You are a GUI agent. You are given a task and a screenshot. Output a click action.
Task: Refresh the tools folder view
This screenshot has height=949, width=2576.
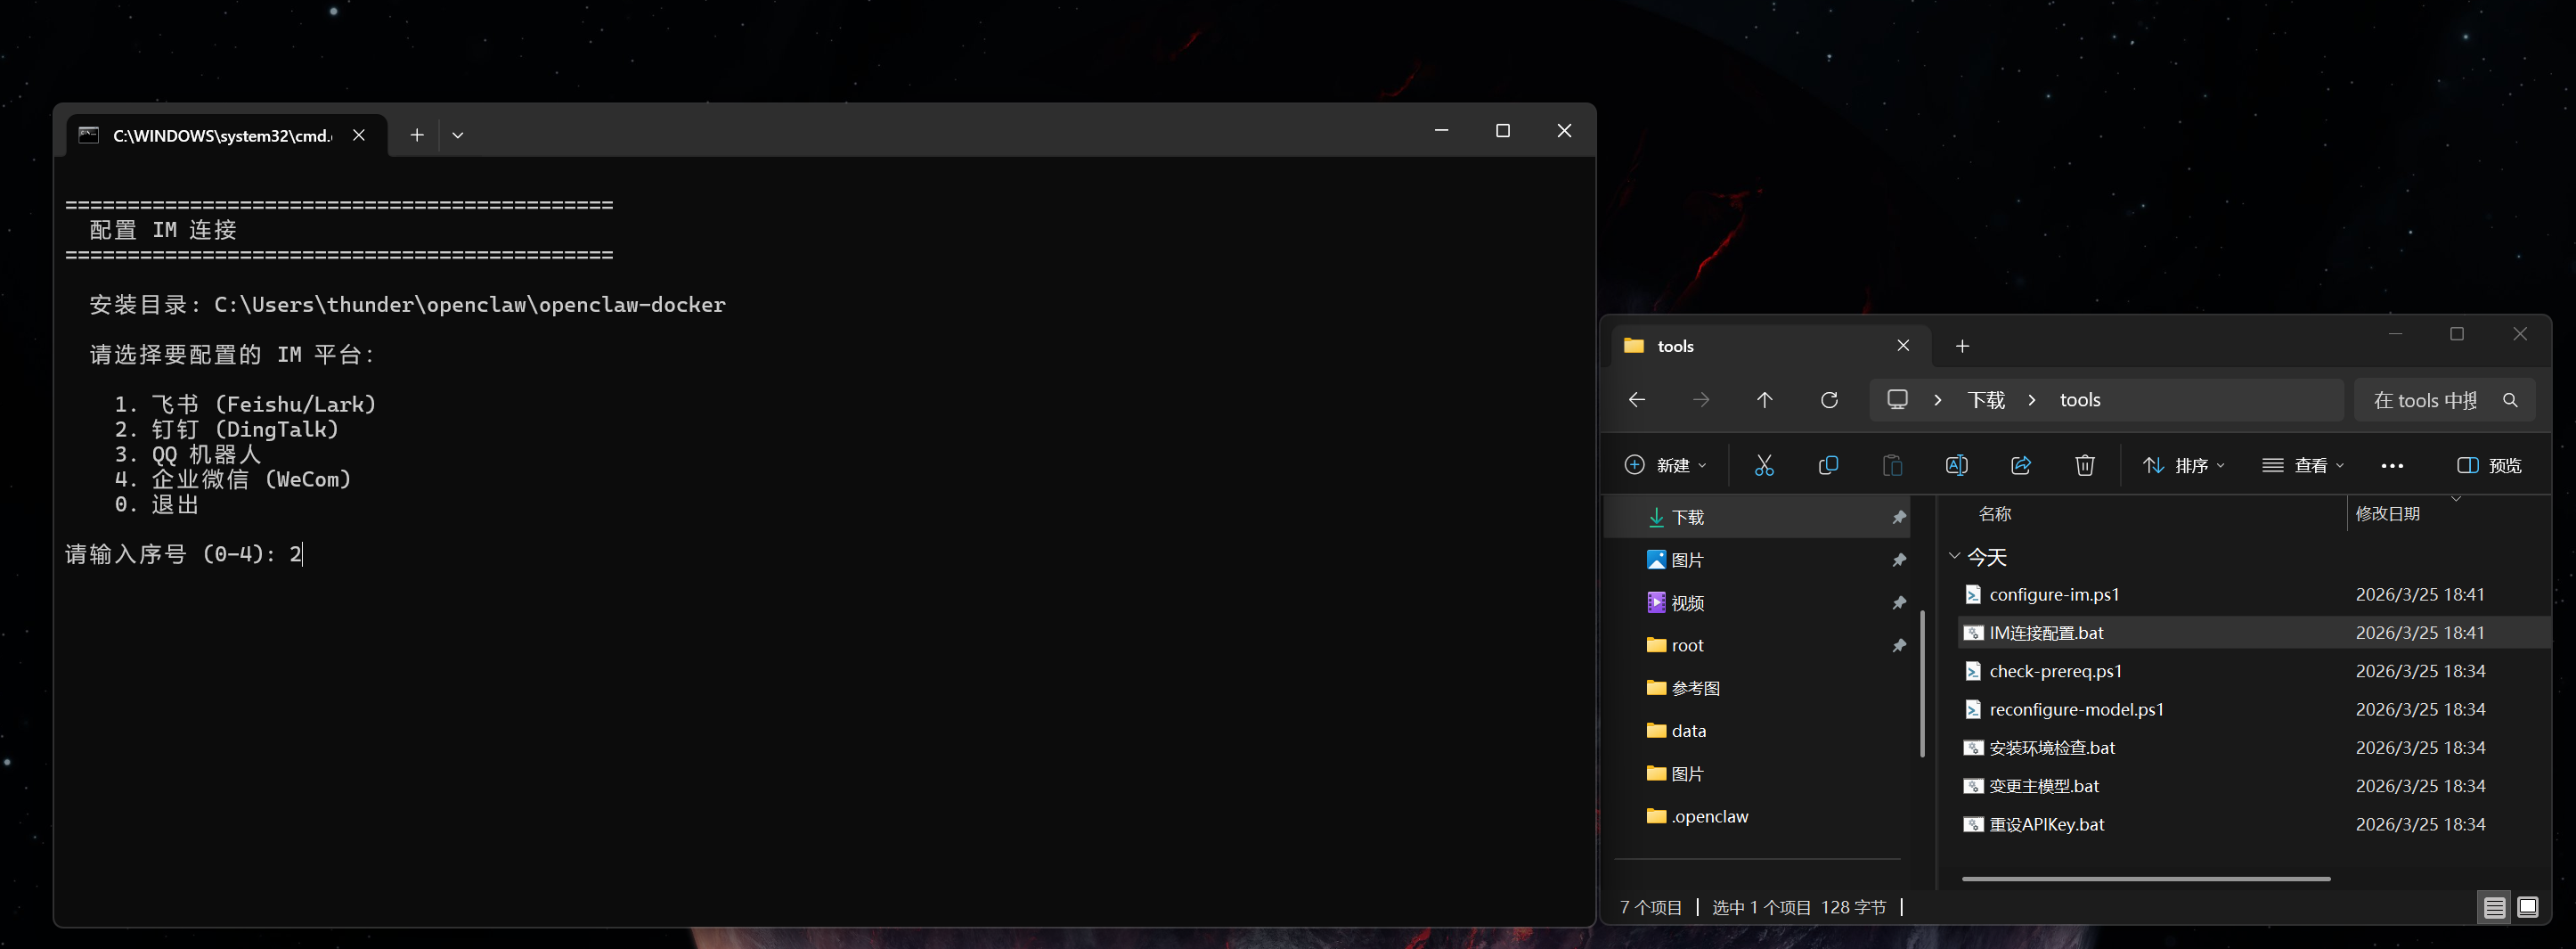[x=1829, y=400]
